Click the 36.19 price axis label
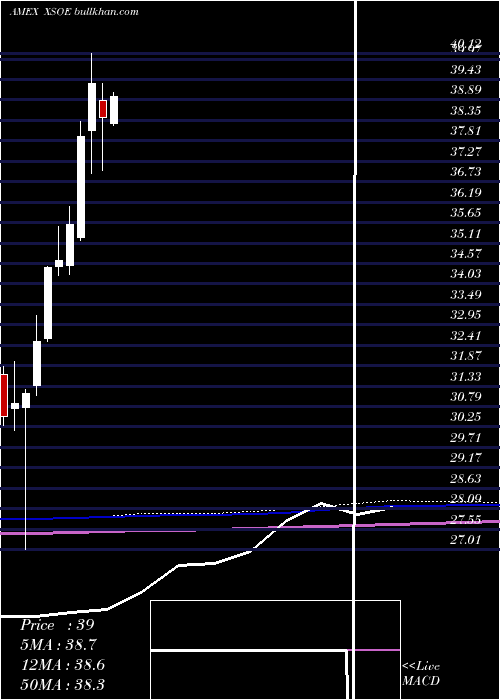Viewport: 500px width, 700px height. [466, 192]
